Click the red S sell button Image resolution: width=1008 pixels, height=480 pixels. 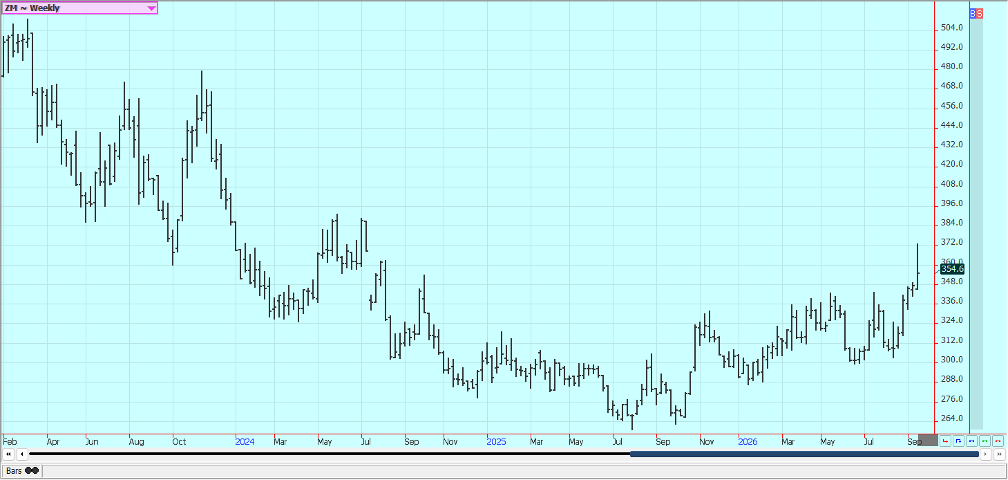click(x=979, y=13)
